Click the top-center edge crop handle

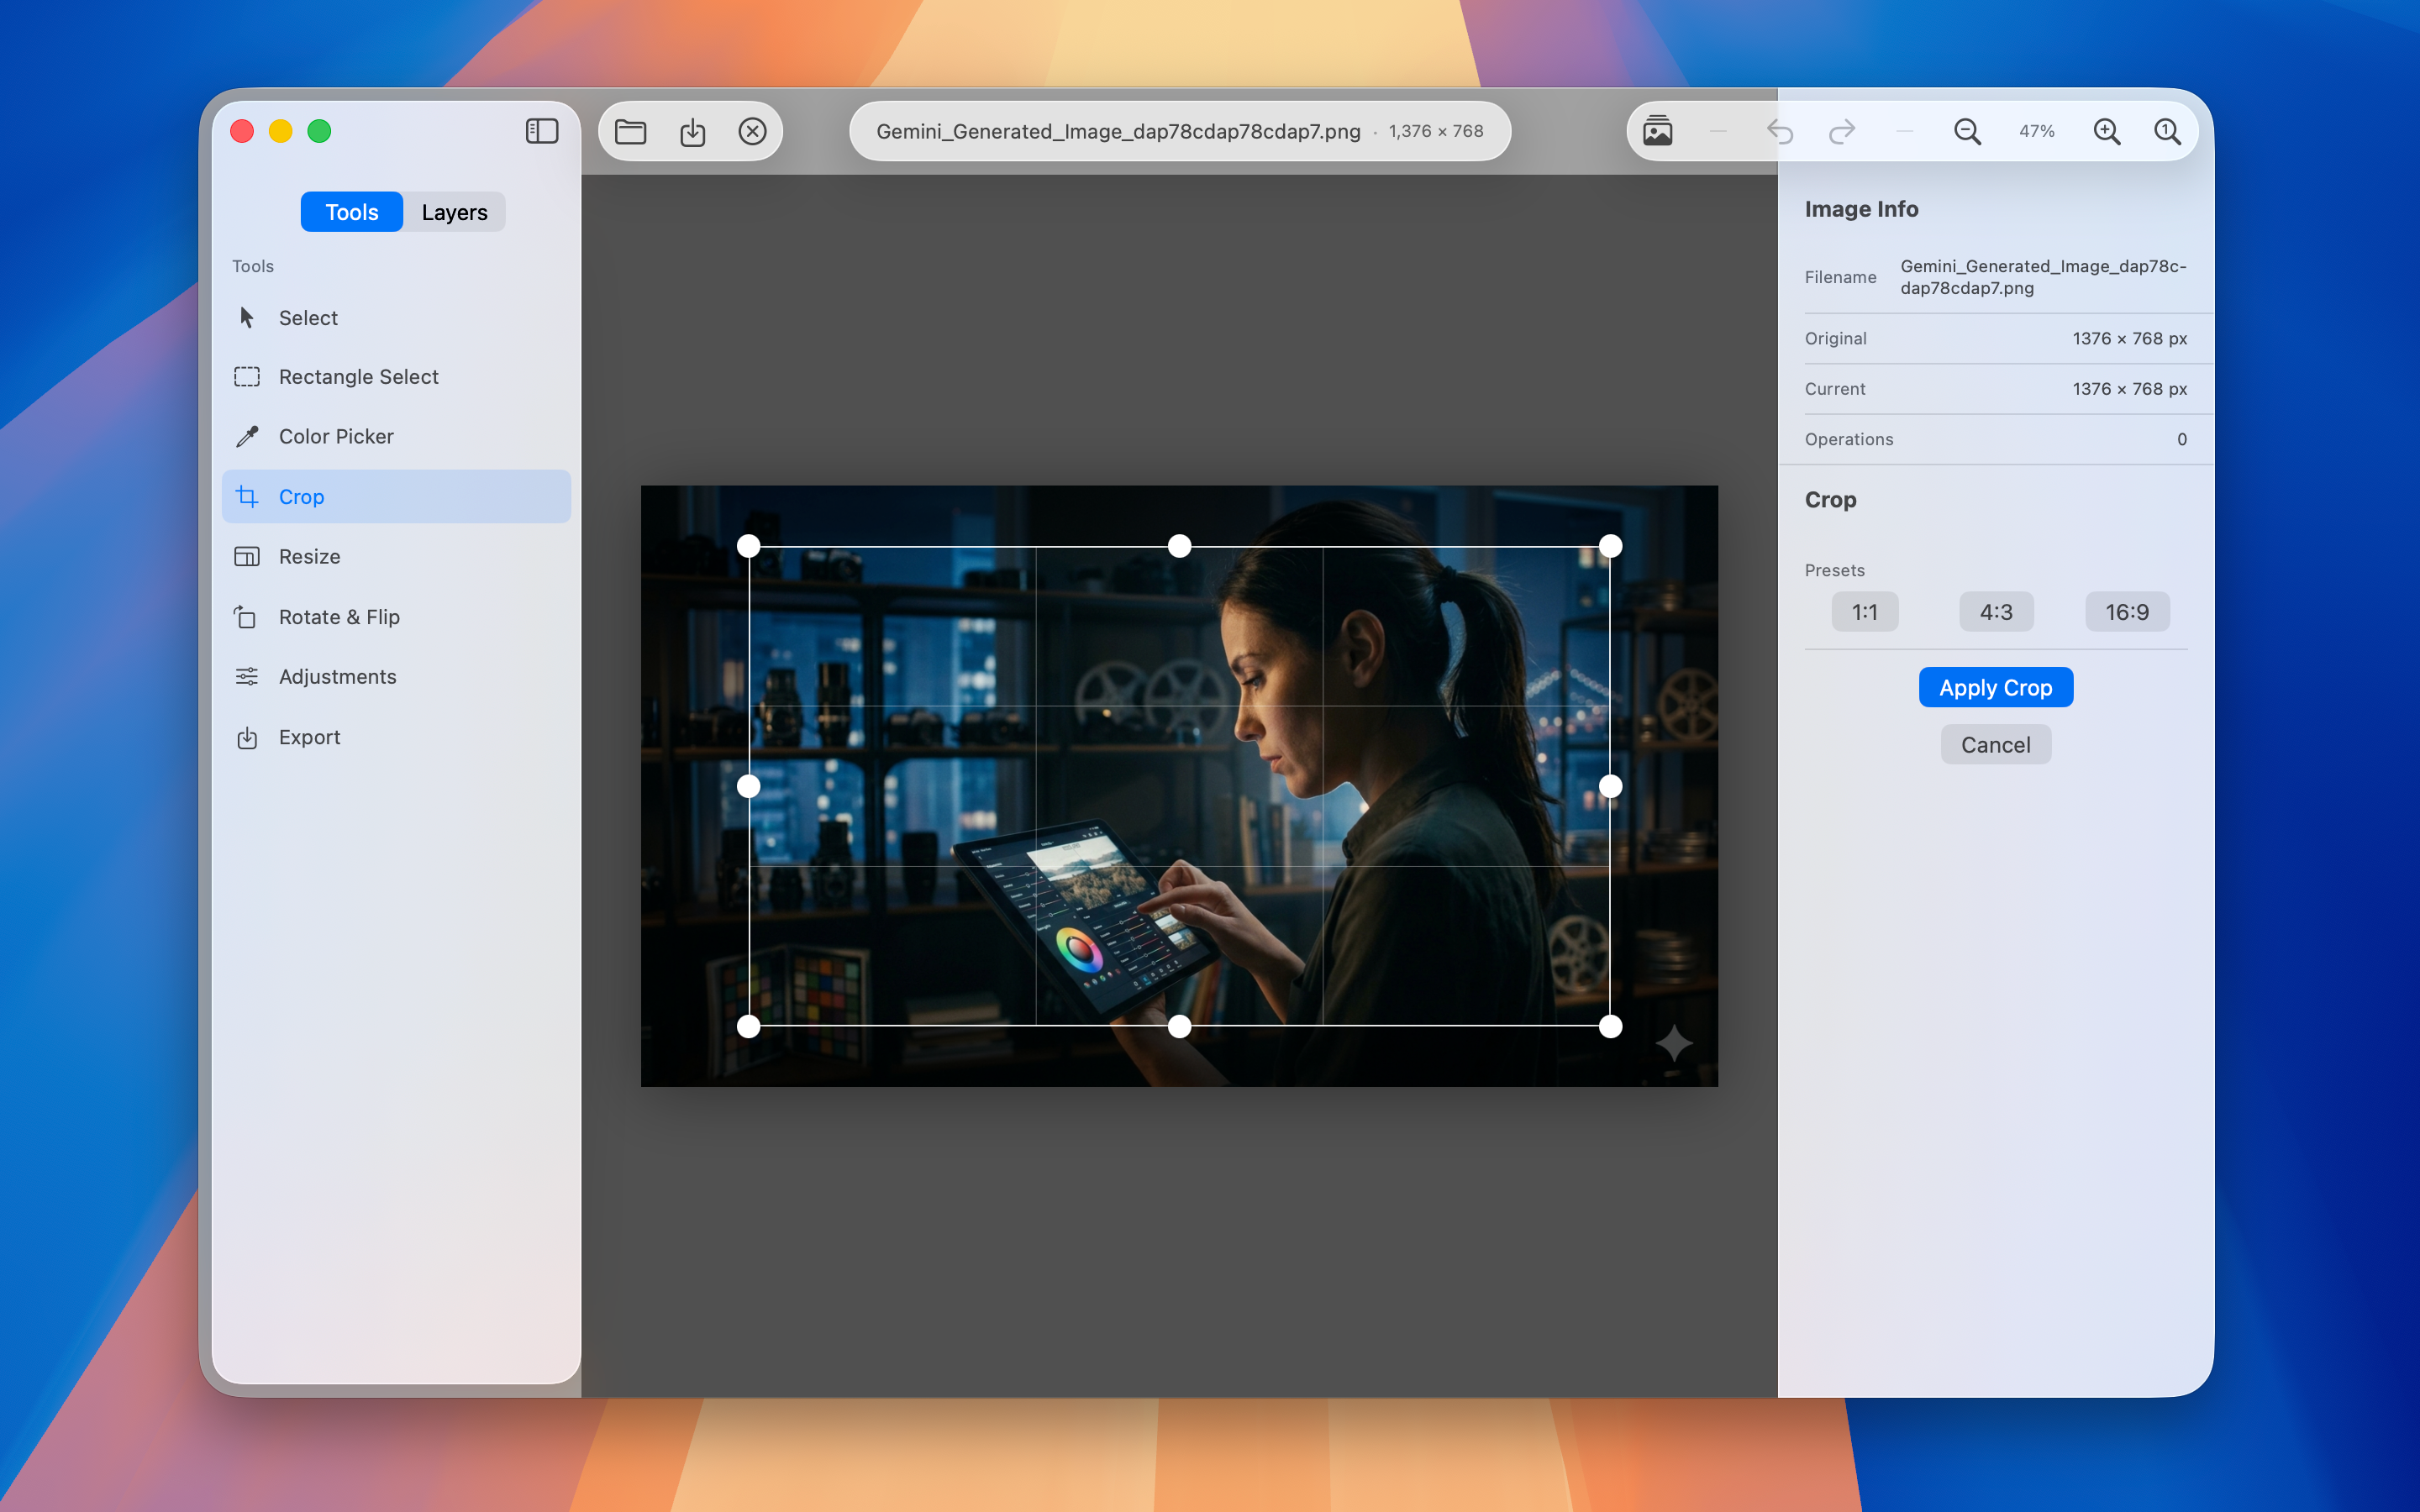[x=1180, y=546]
